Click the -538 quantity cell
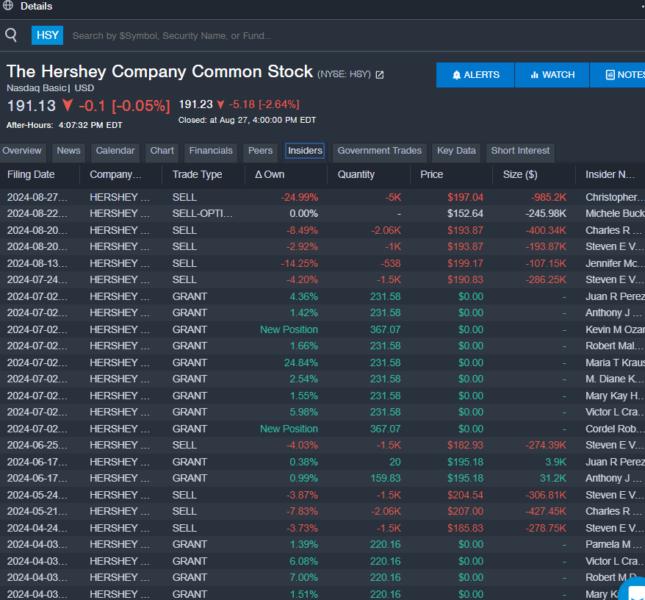This screenshot has width=645, height=600. tap(390, 264)
